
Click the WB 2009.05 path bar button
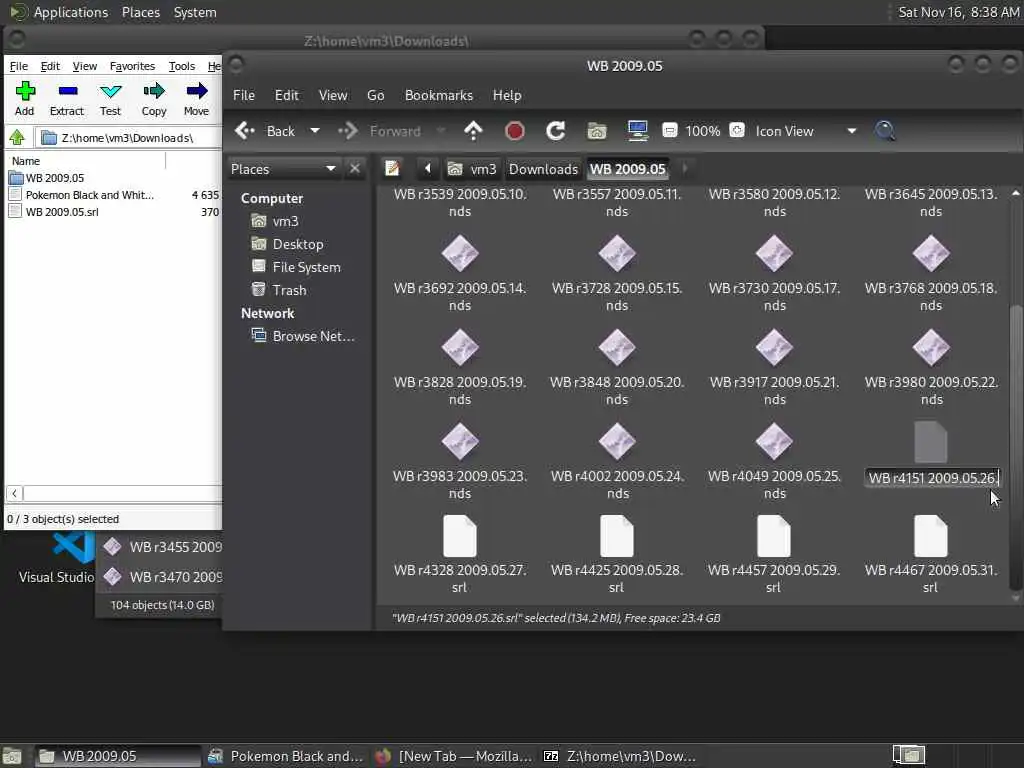tap(628, 169)
